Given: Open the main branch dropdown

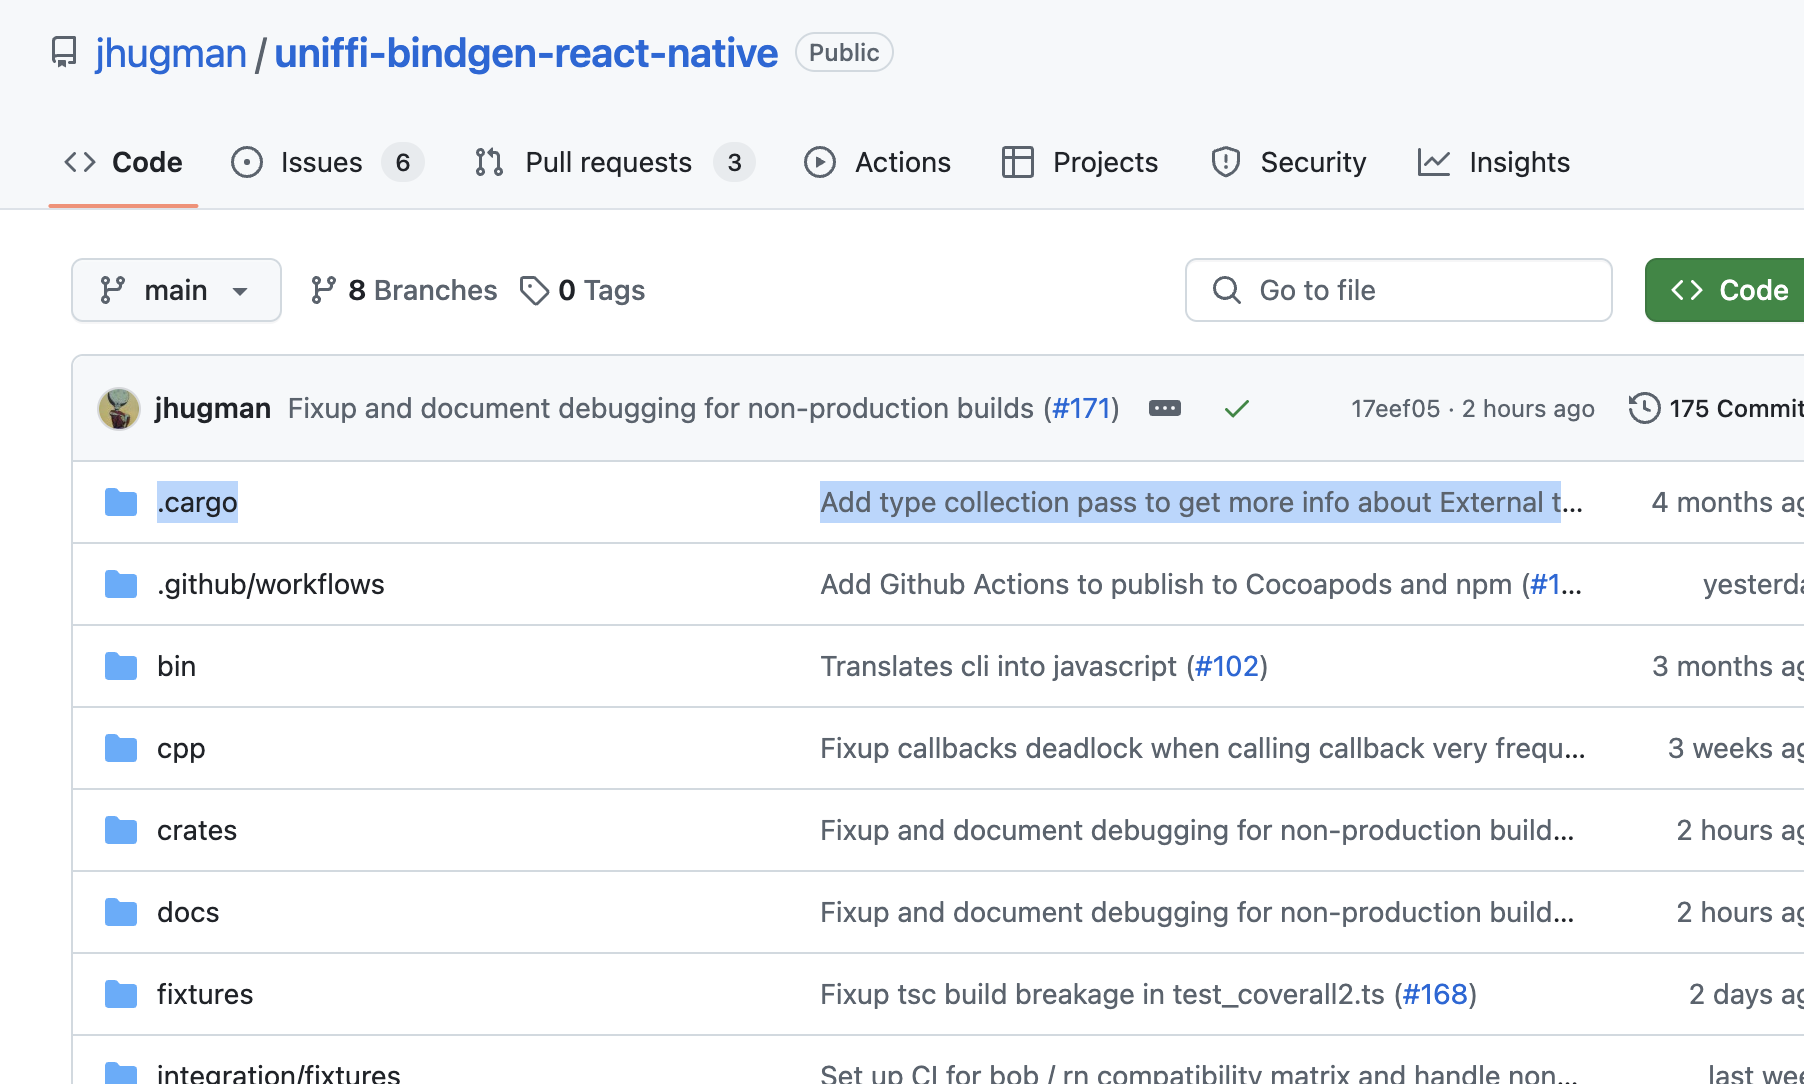Looking at the screenshot, I should click(176, 290).
